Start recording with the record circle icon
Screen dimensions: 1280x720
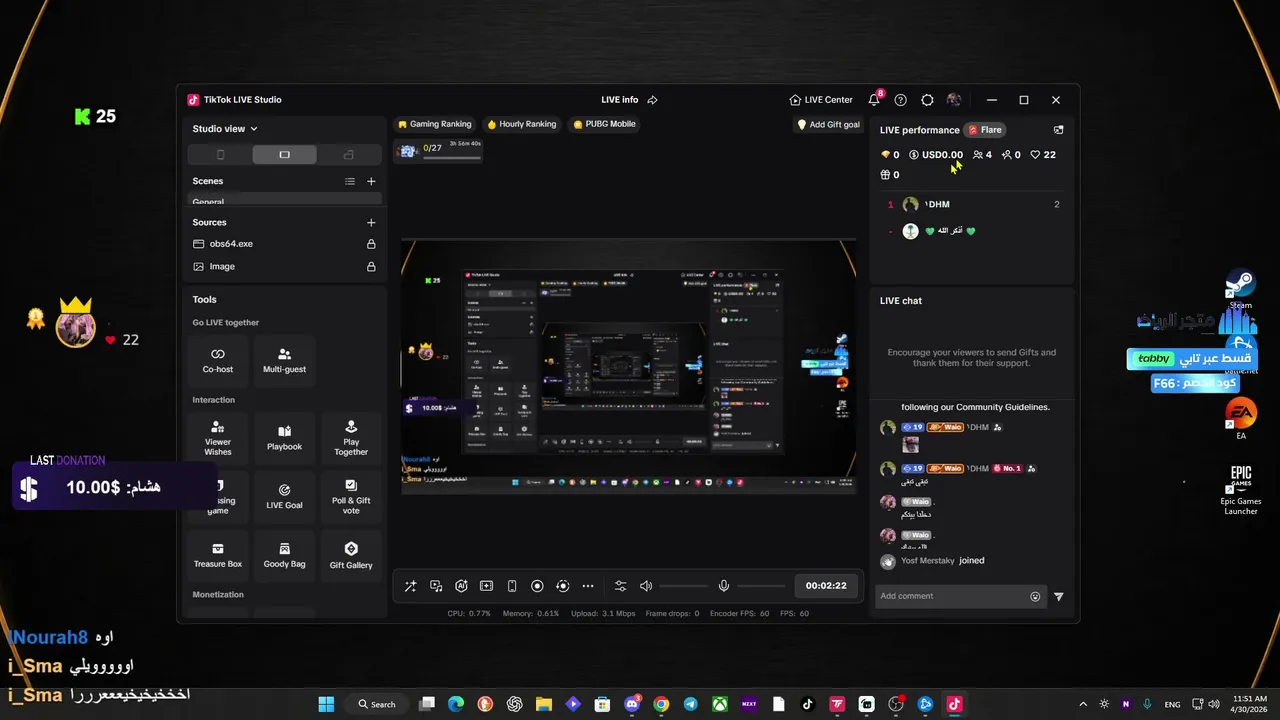[537, 586]
